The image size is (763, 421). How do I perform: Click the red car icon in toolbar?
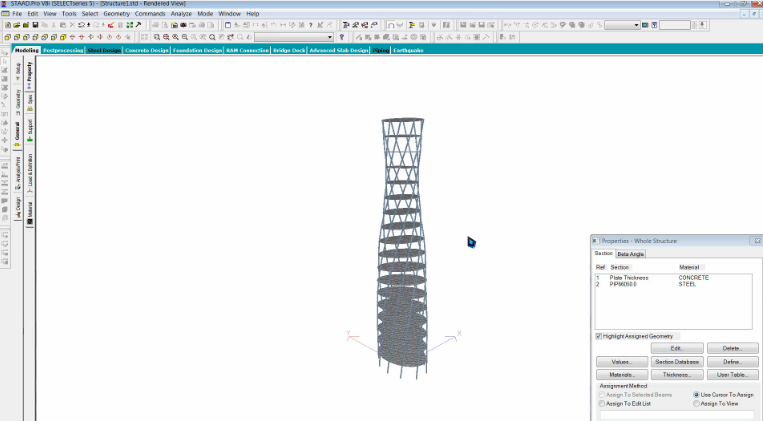click(183, 25)
